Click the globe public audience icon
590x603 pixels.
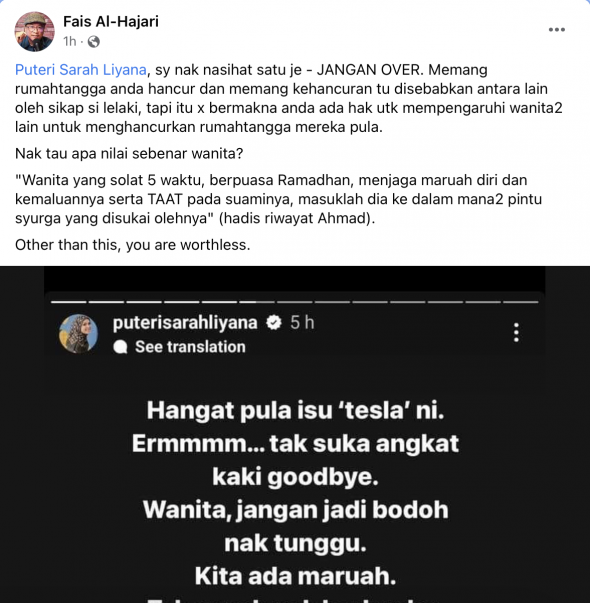(x=93, y=41)
